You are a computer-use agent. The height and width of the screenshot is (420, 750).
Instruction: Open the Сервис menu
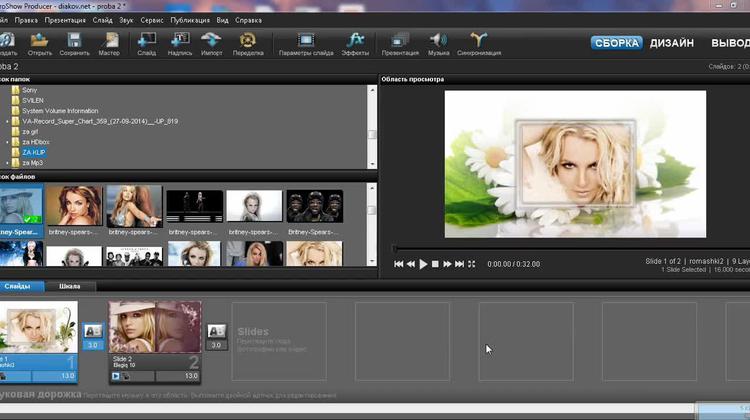152,21
